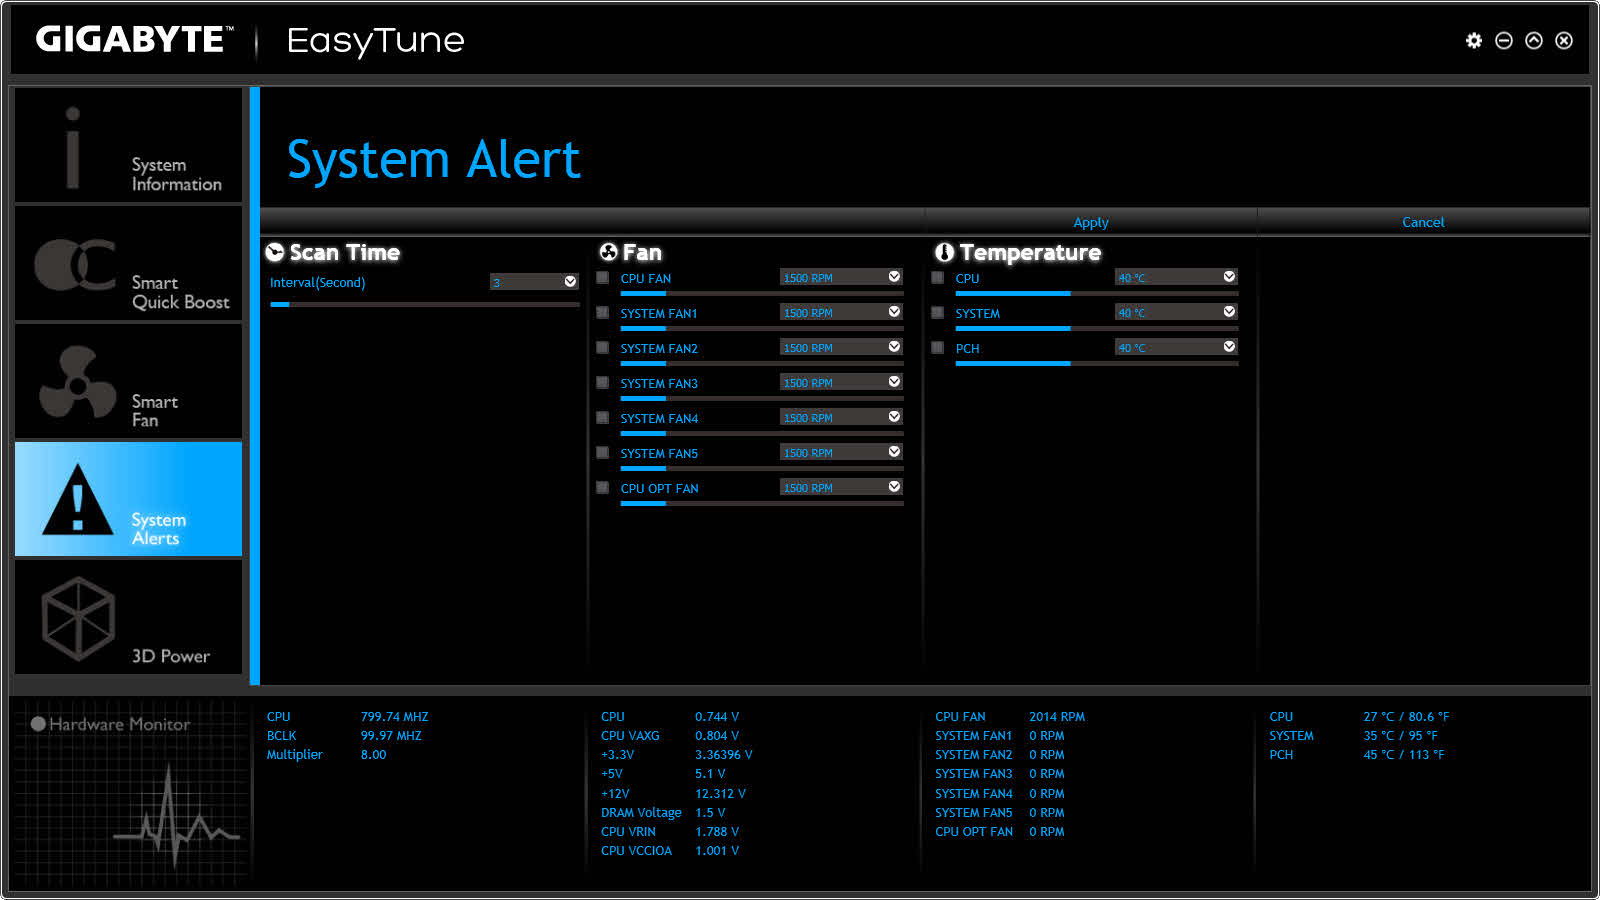
Task: Click the SYSTEM FAN1 RPM slider bar
Action: click(x=761, y=328)
